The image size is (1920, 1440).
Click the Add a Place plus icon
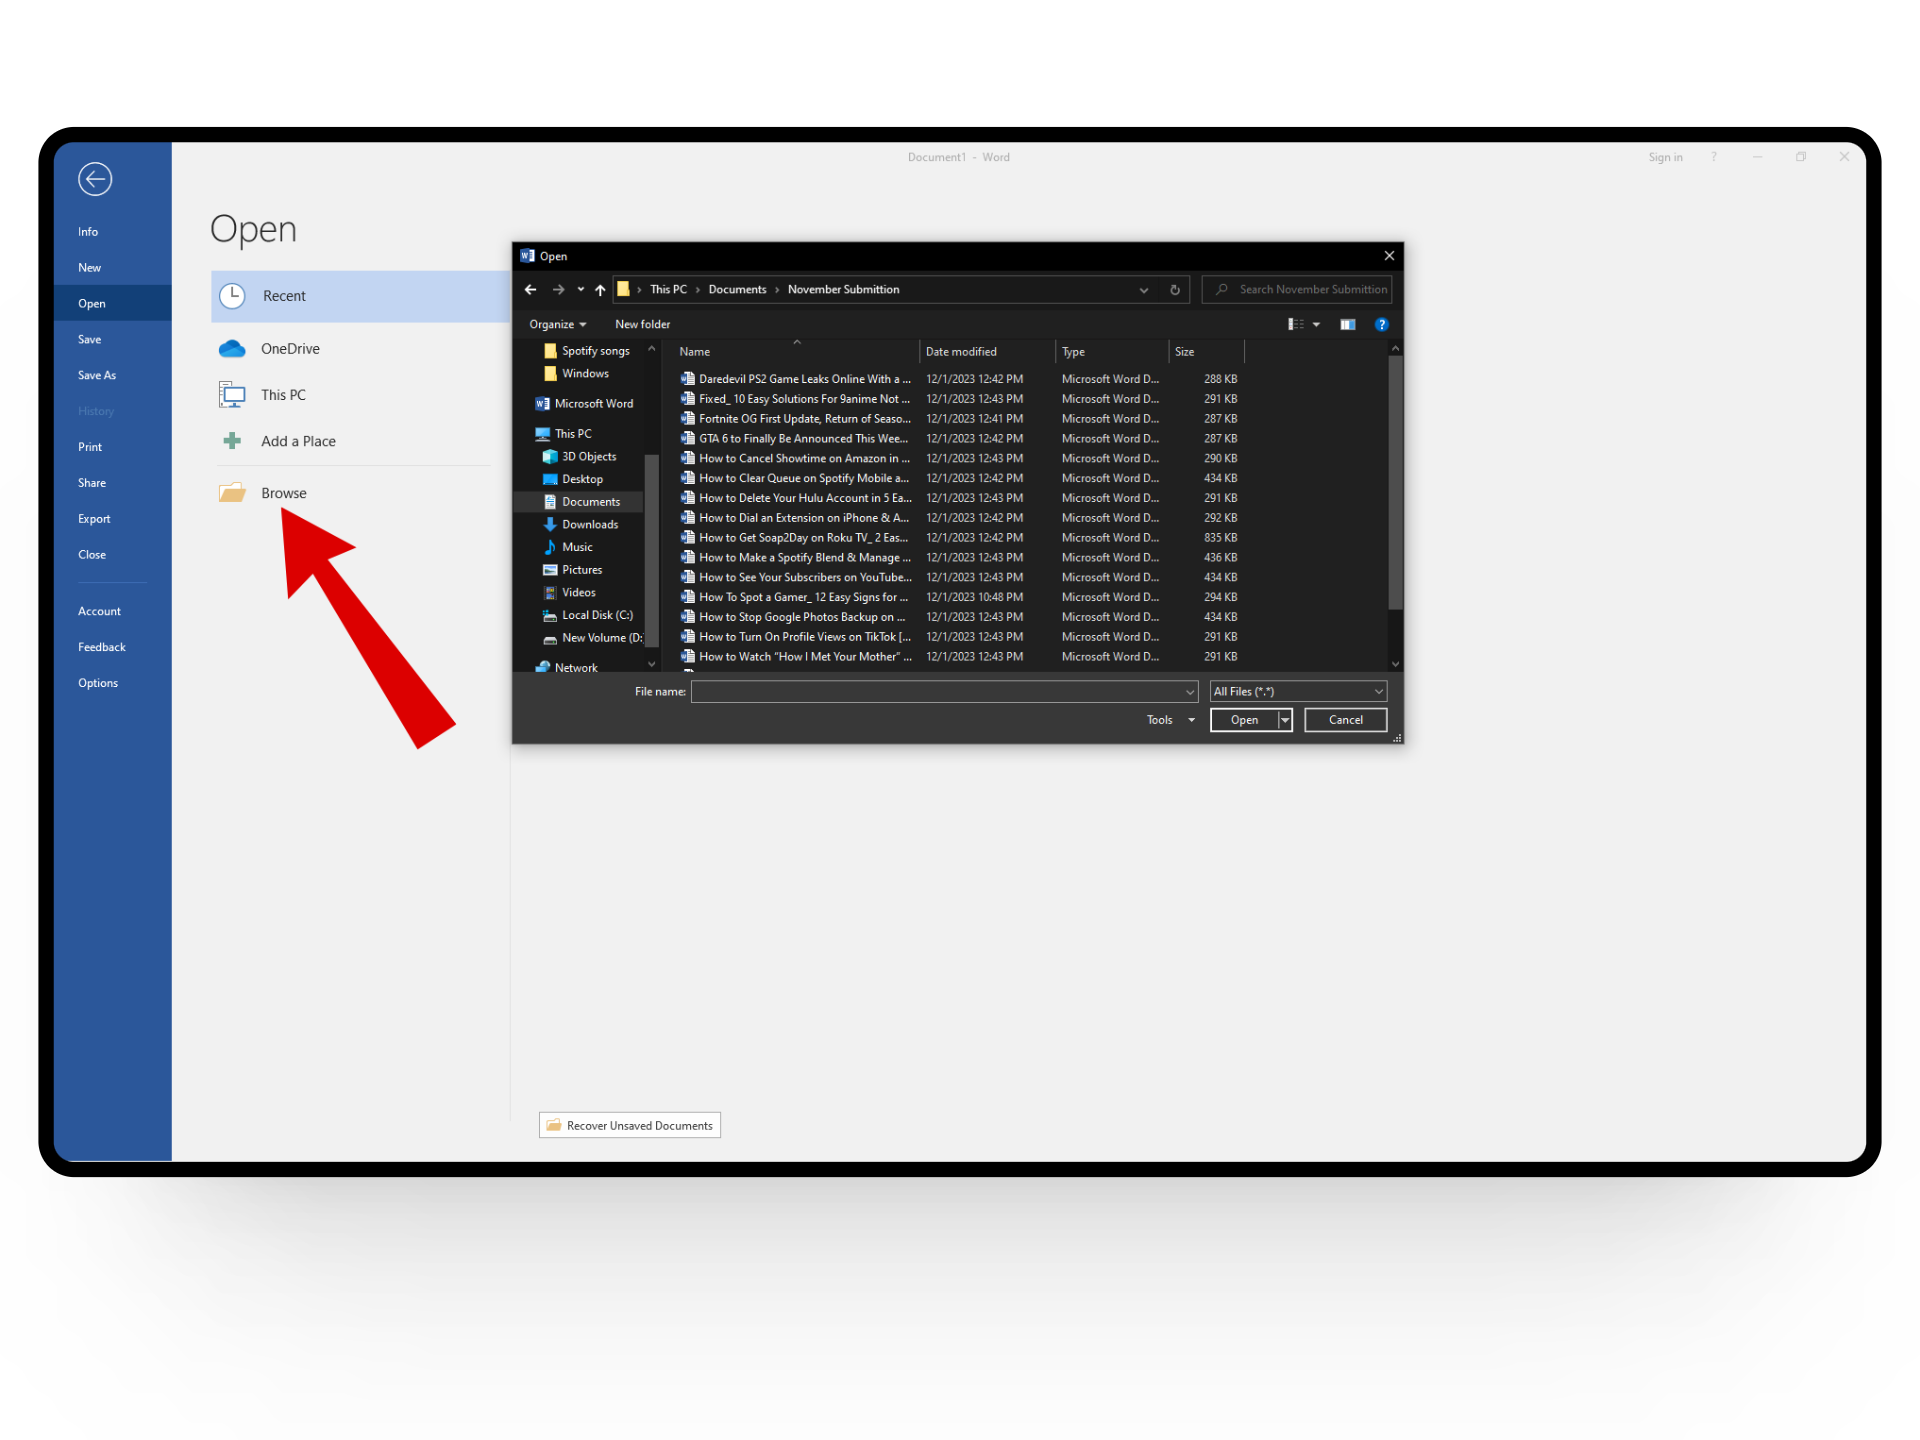click(232, 441)
